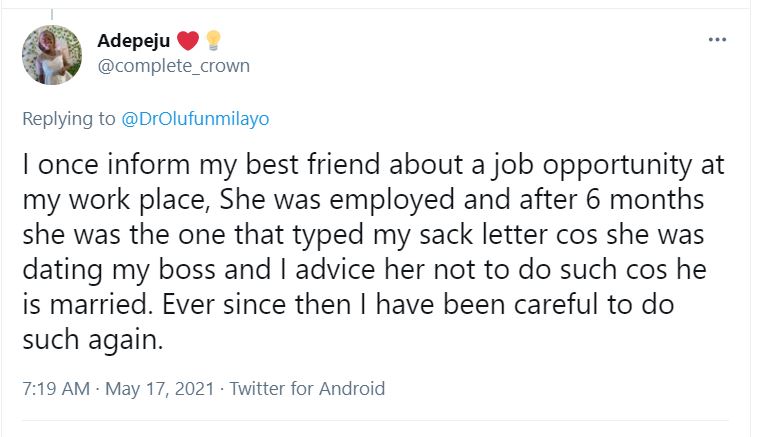Click the red heart emoji beside Adepeju

(188, 41)
